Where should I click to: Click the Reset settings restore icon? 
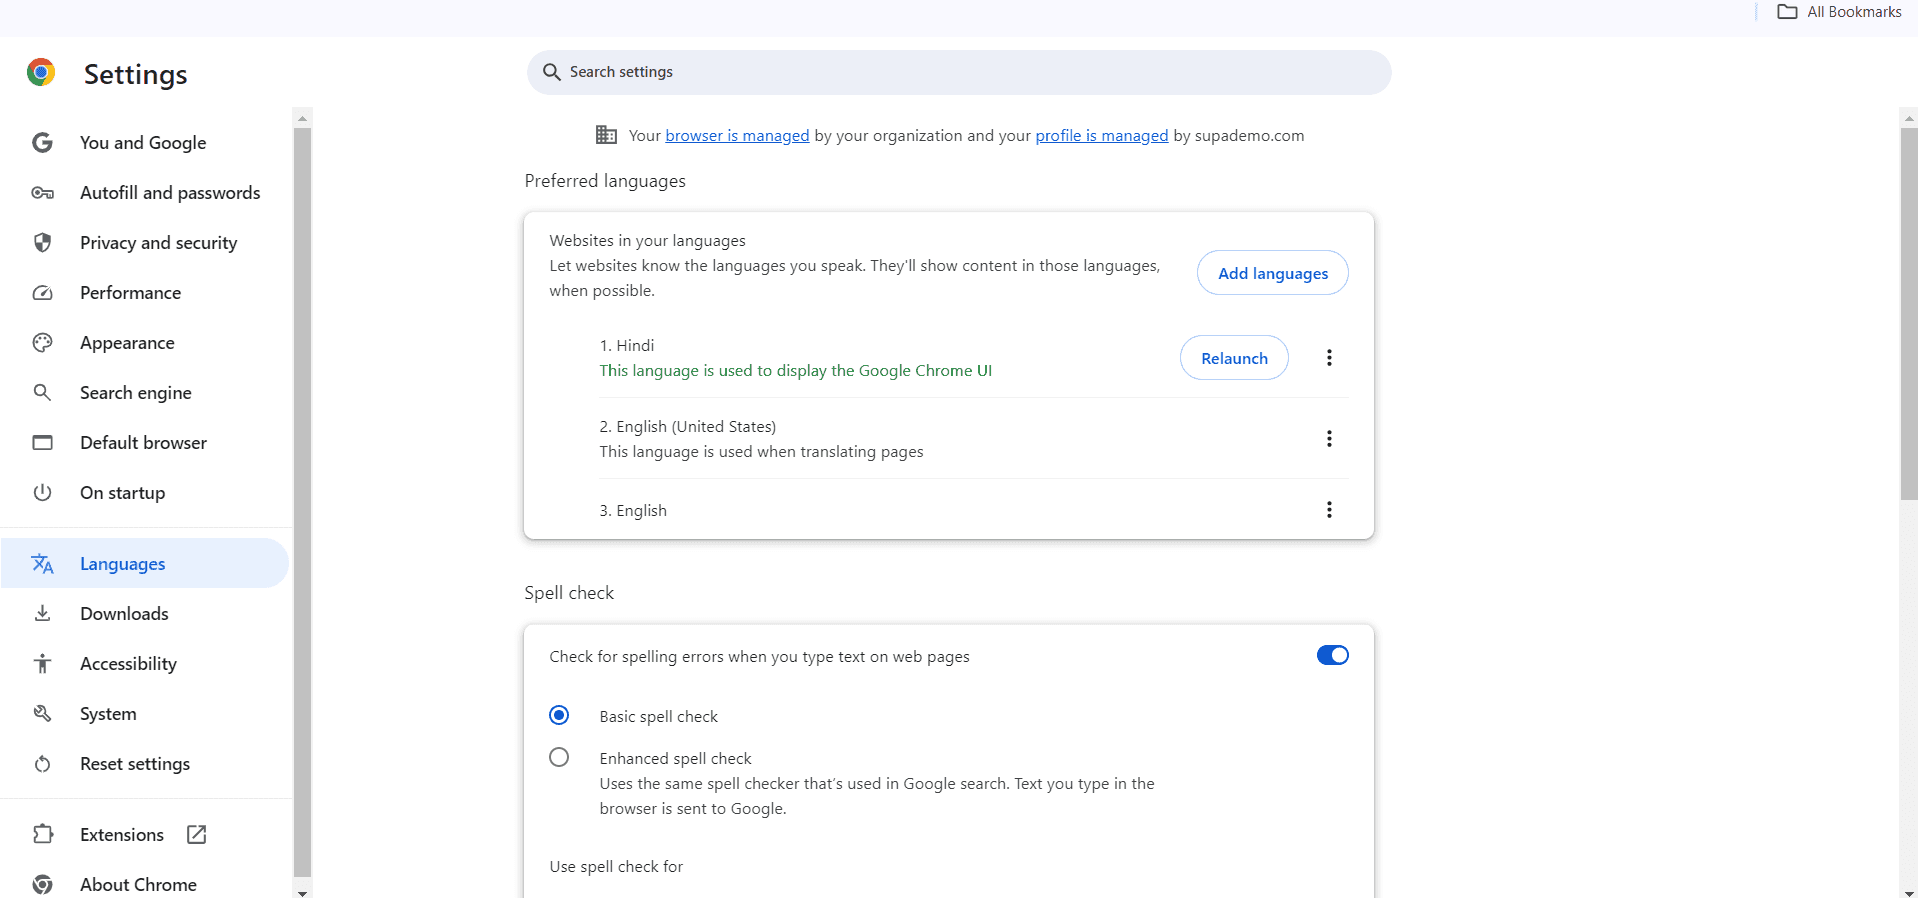pyautogui.click(x=42, y=764)
